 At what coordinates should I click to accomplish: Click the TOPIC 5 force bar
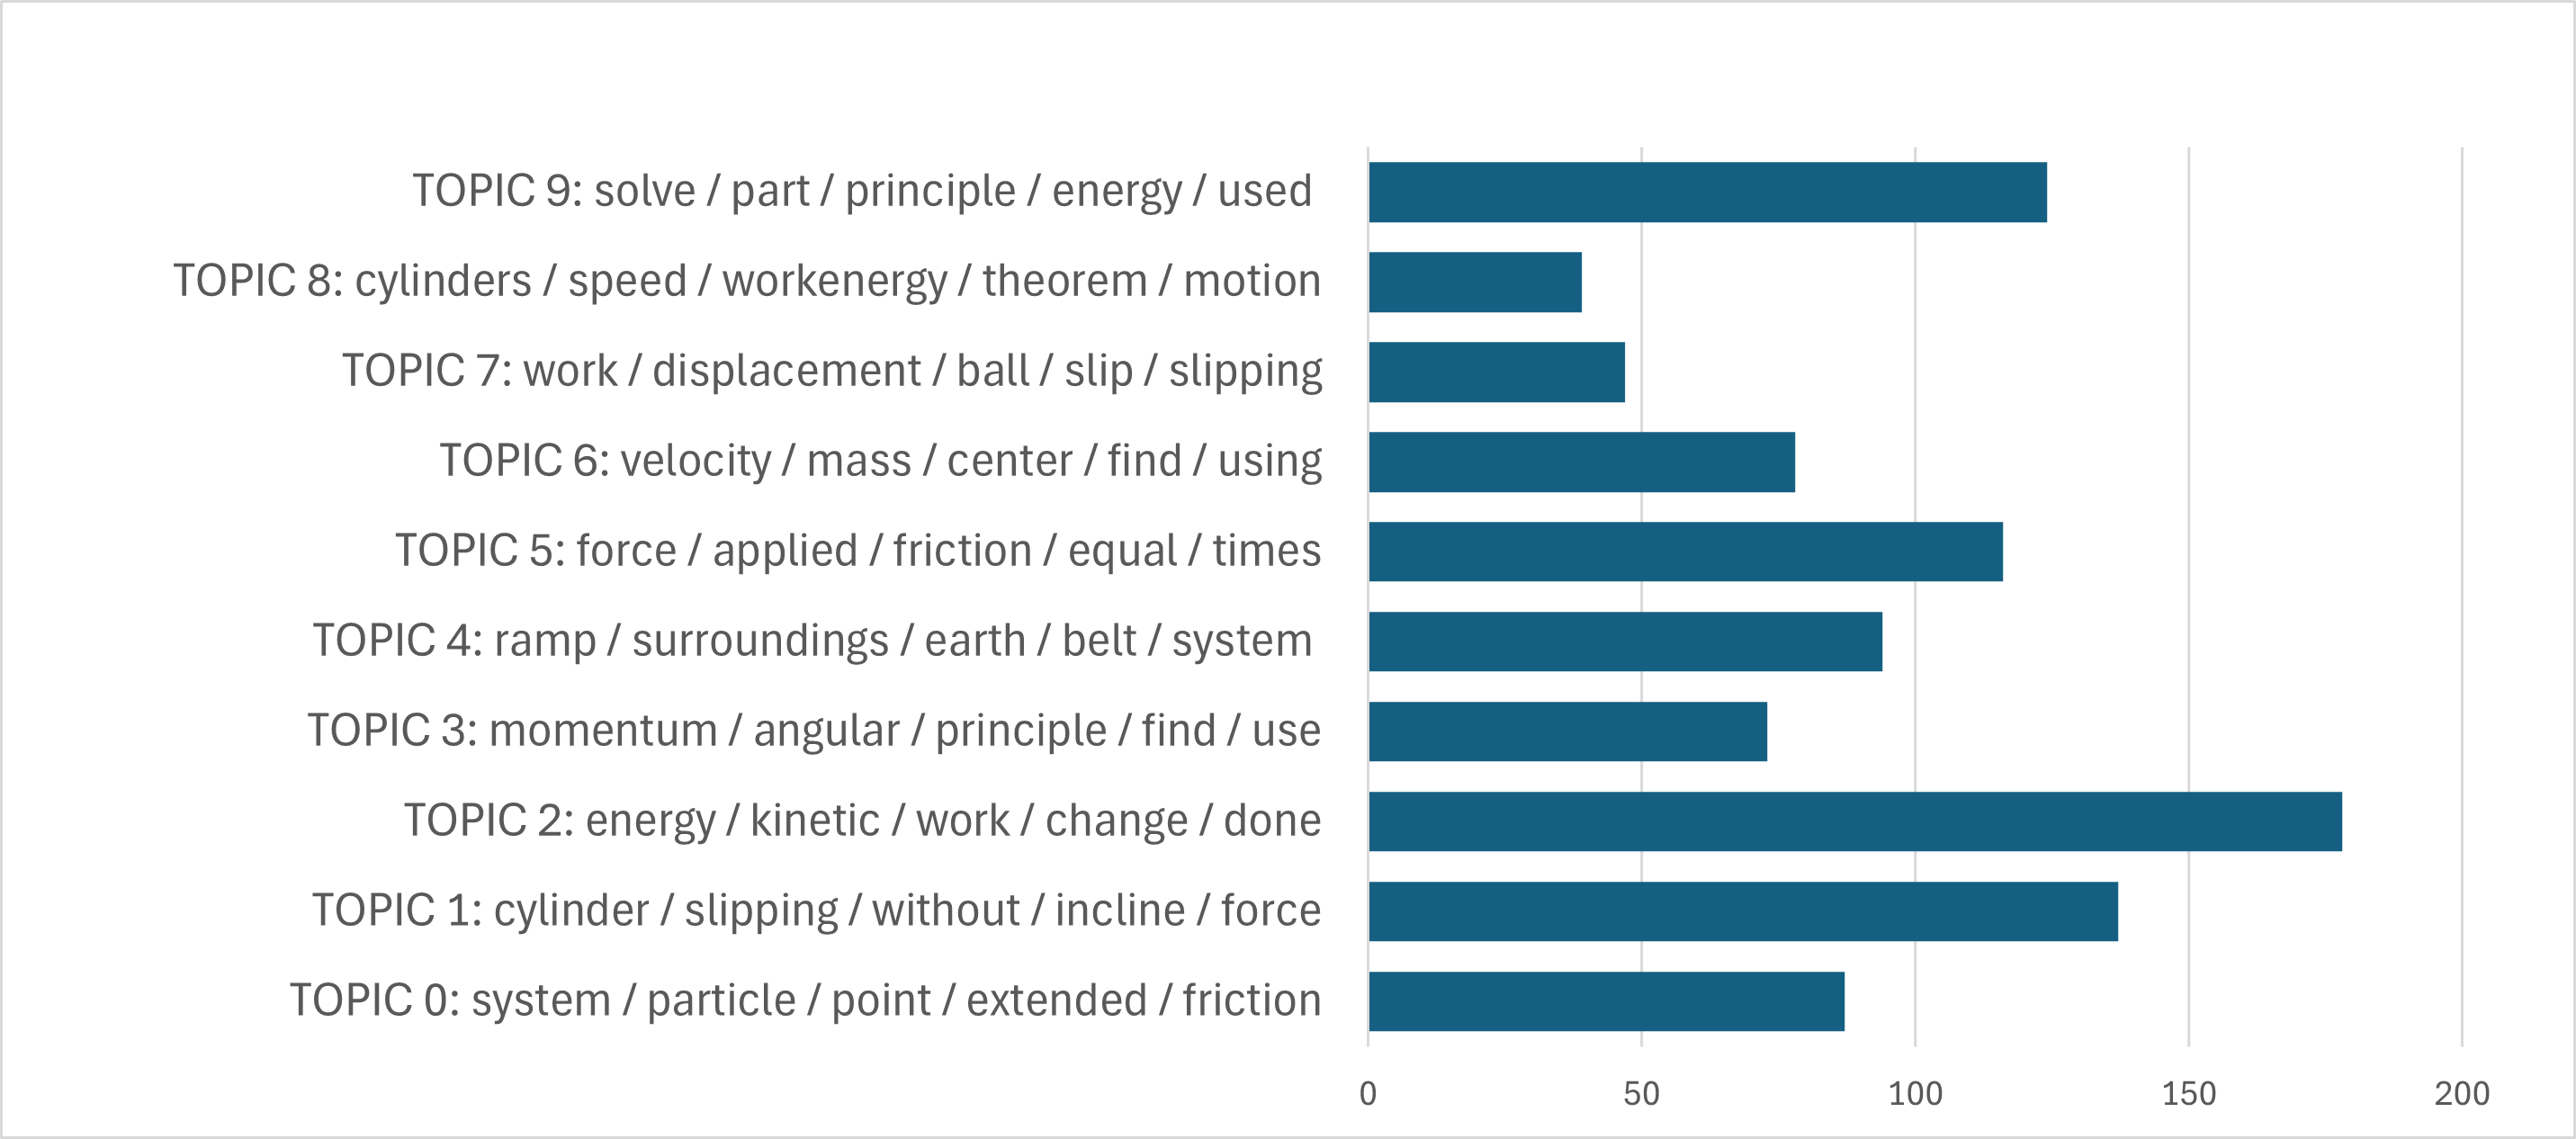tap(1685, 552)
